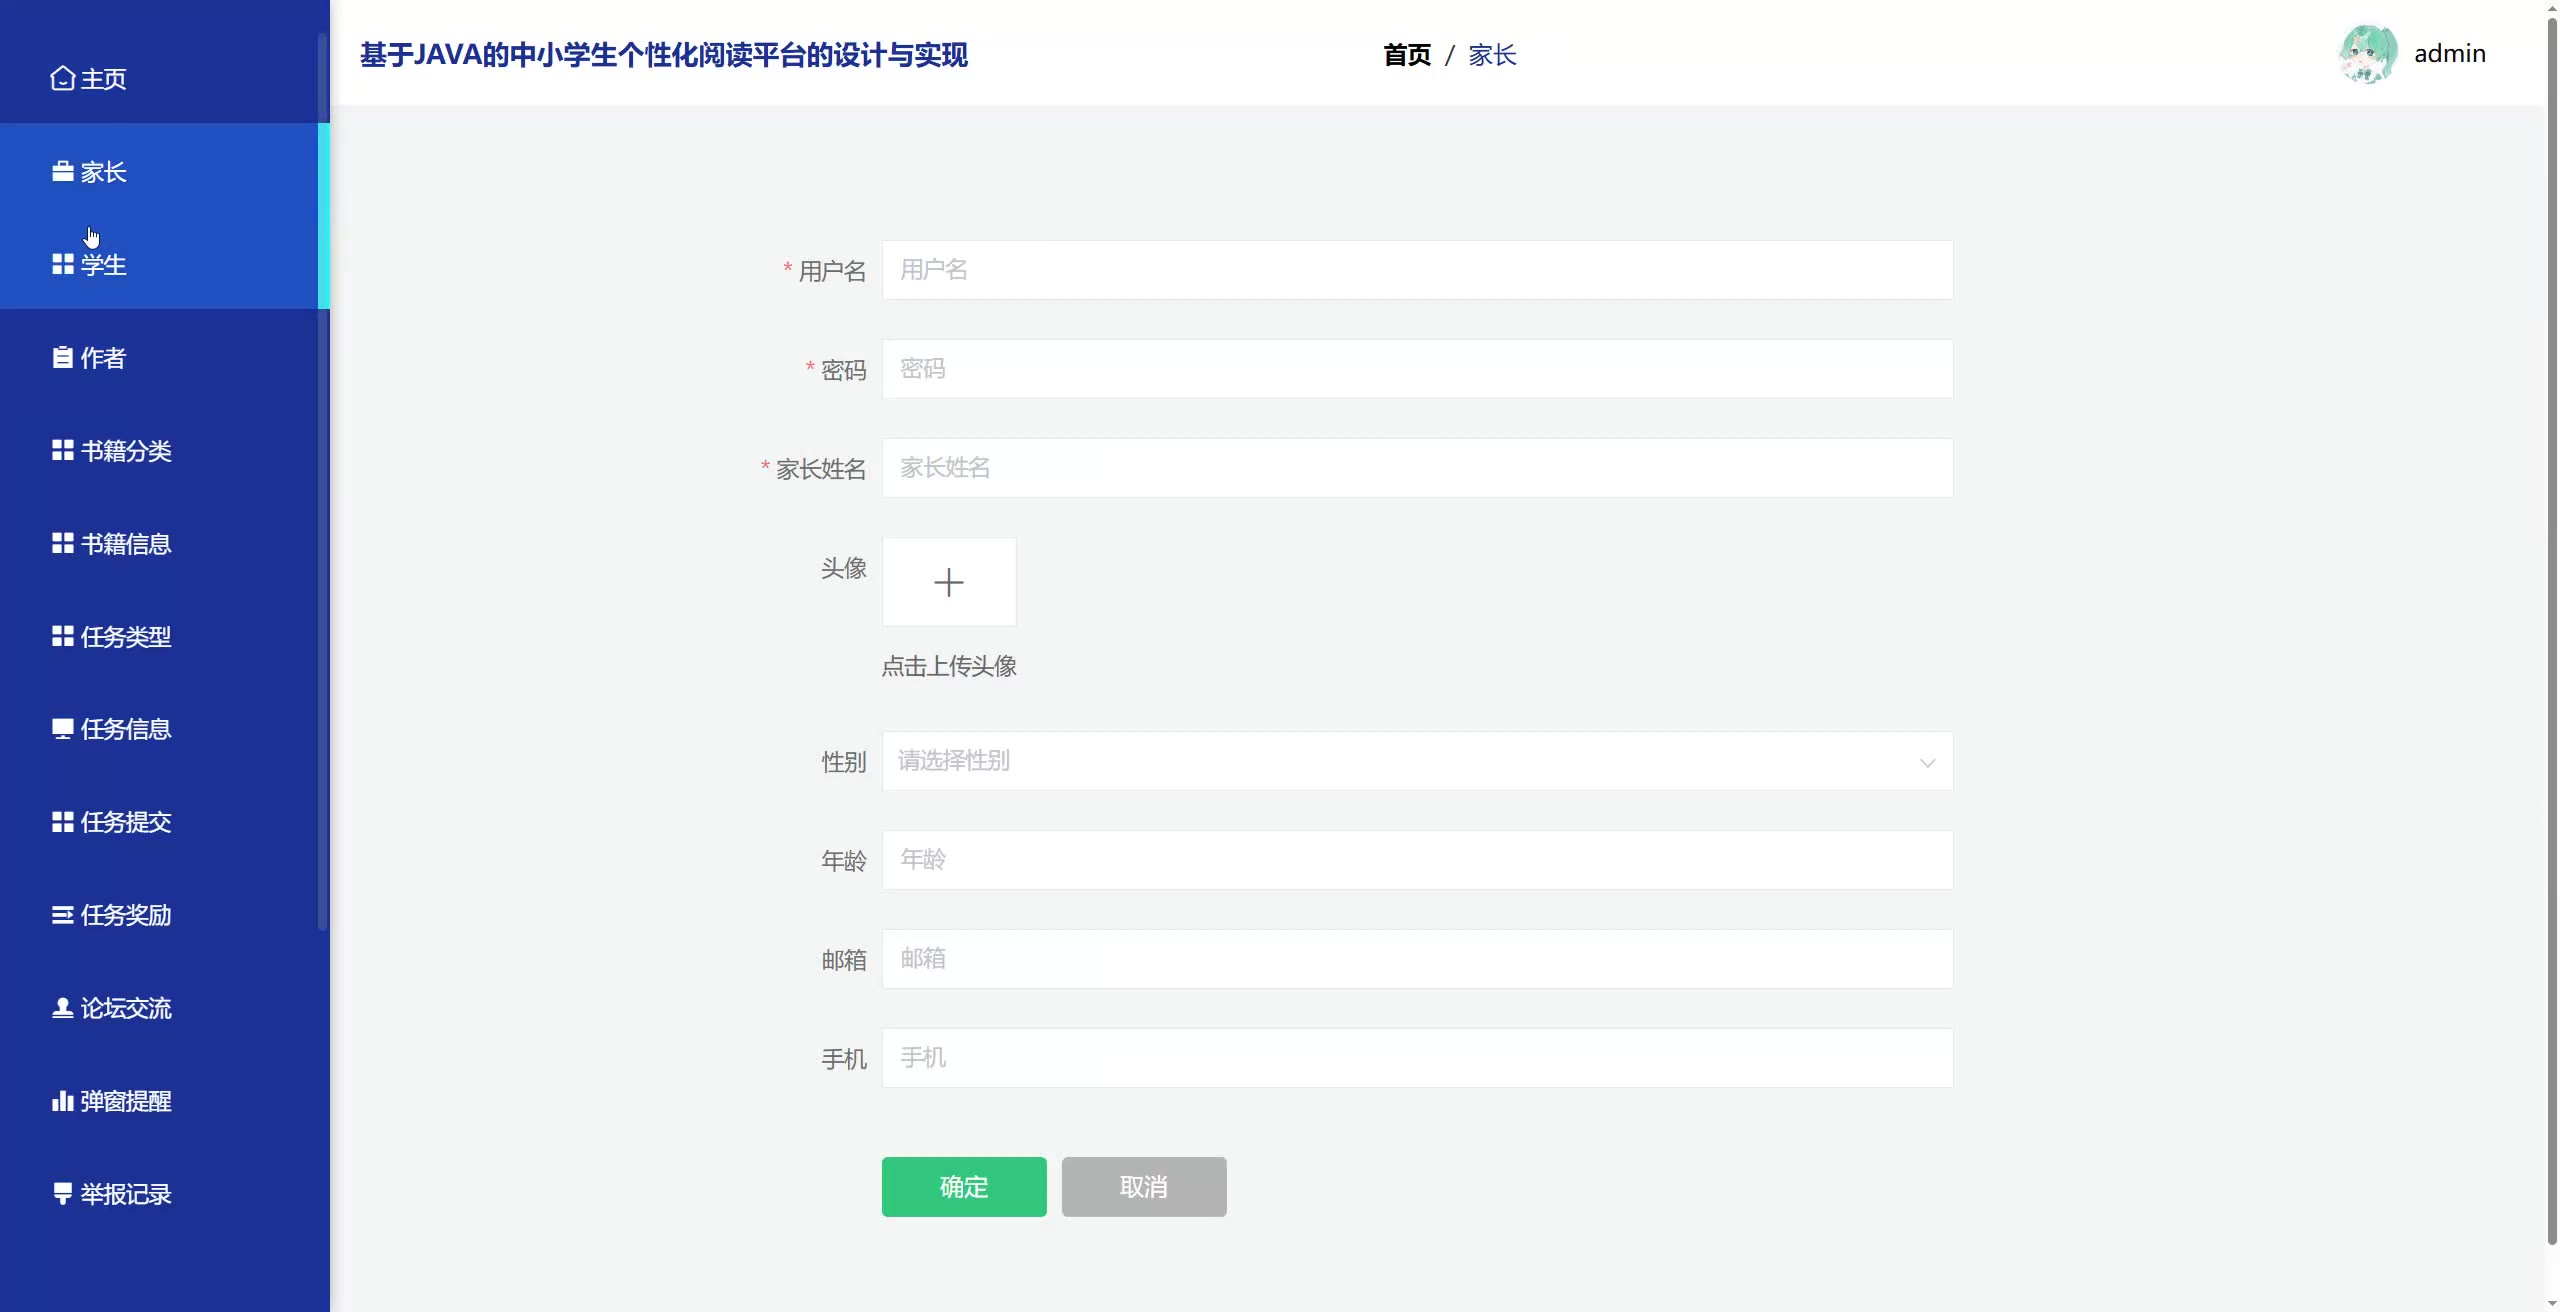This screenshot has height=1312, width=2560.
Task: Click the home icon beside 主页
Action: (62, 78)
